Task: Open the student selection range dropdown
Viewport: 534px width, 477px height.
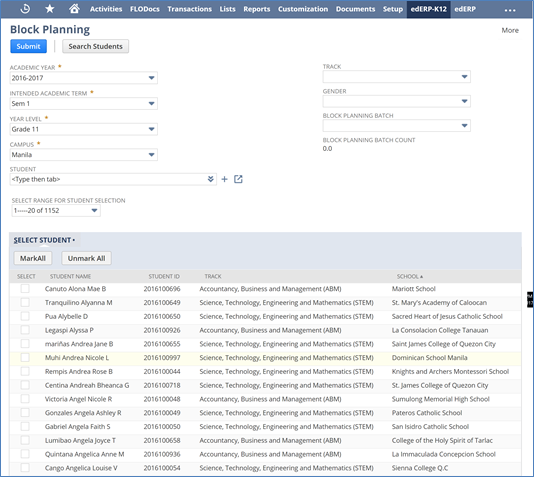Action: (56, 210)
